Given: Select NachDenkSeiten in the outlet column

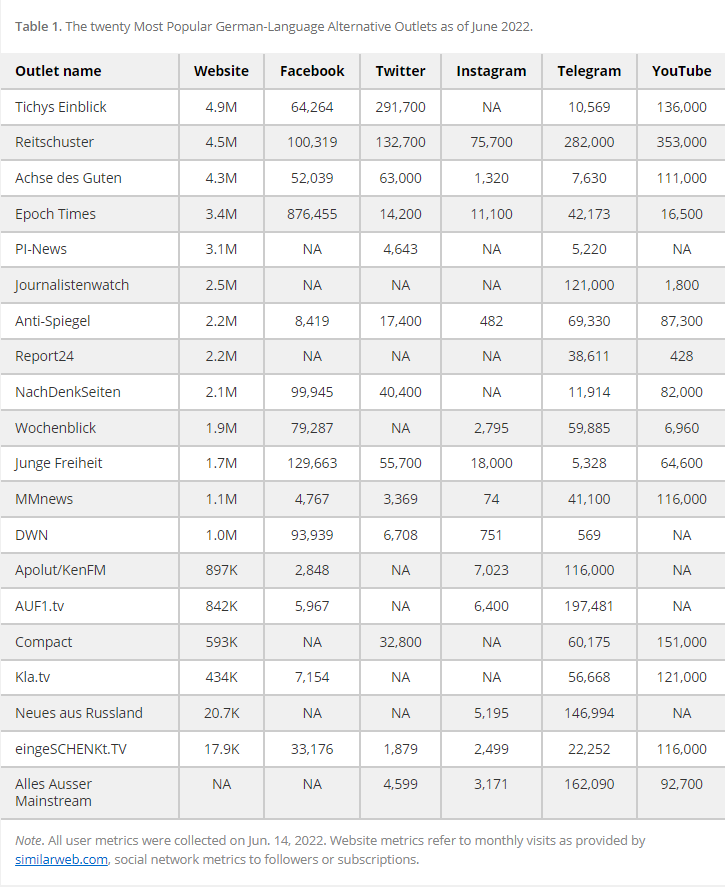Looking at the screenshot, I should point(68,392).
